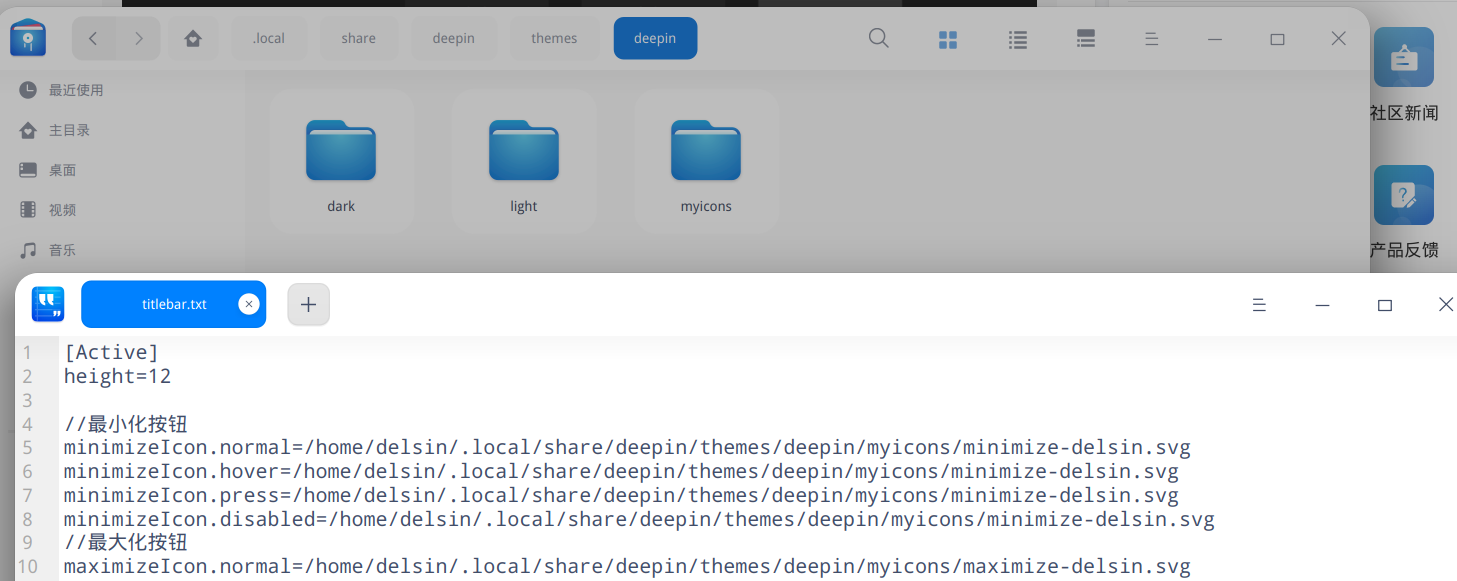Open file manager main menu
Image resolution: width=1457 pixels, height=581 pixels.
pyautogui.click(x=1151, y=39)
